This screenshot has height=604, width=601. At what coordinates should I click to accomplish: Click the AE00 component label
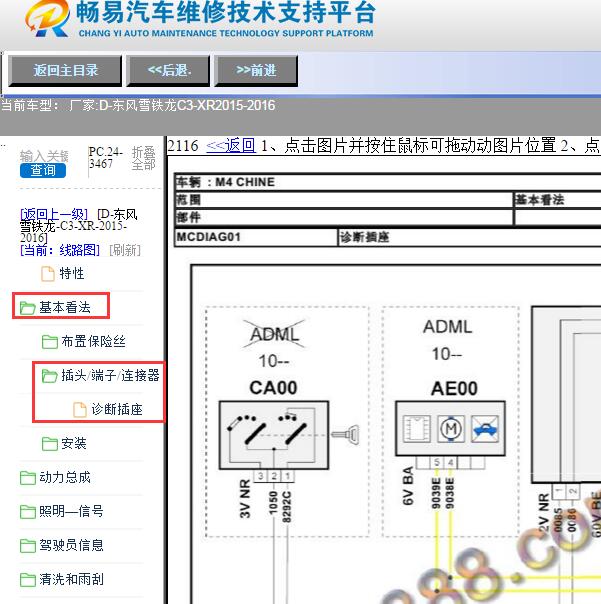[x=454, y=388]
